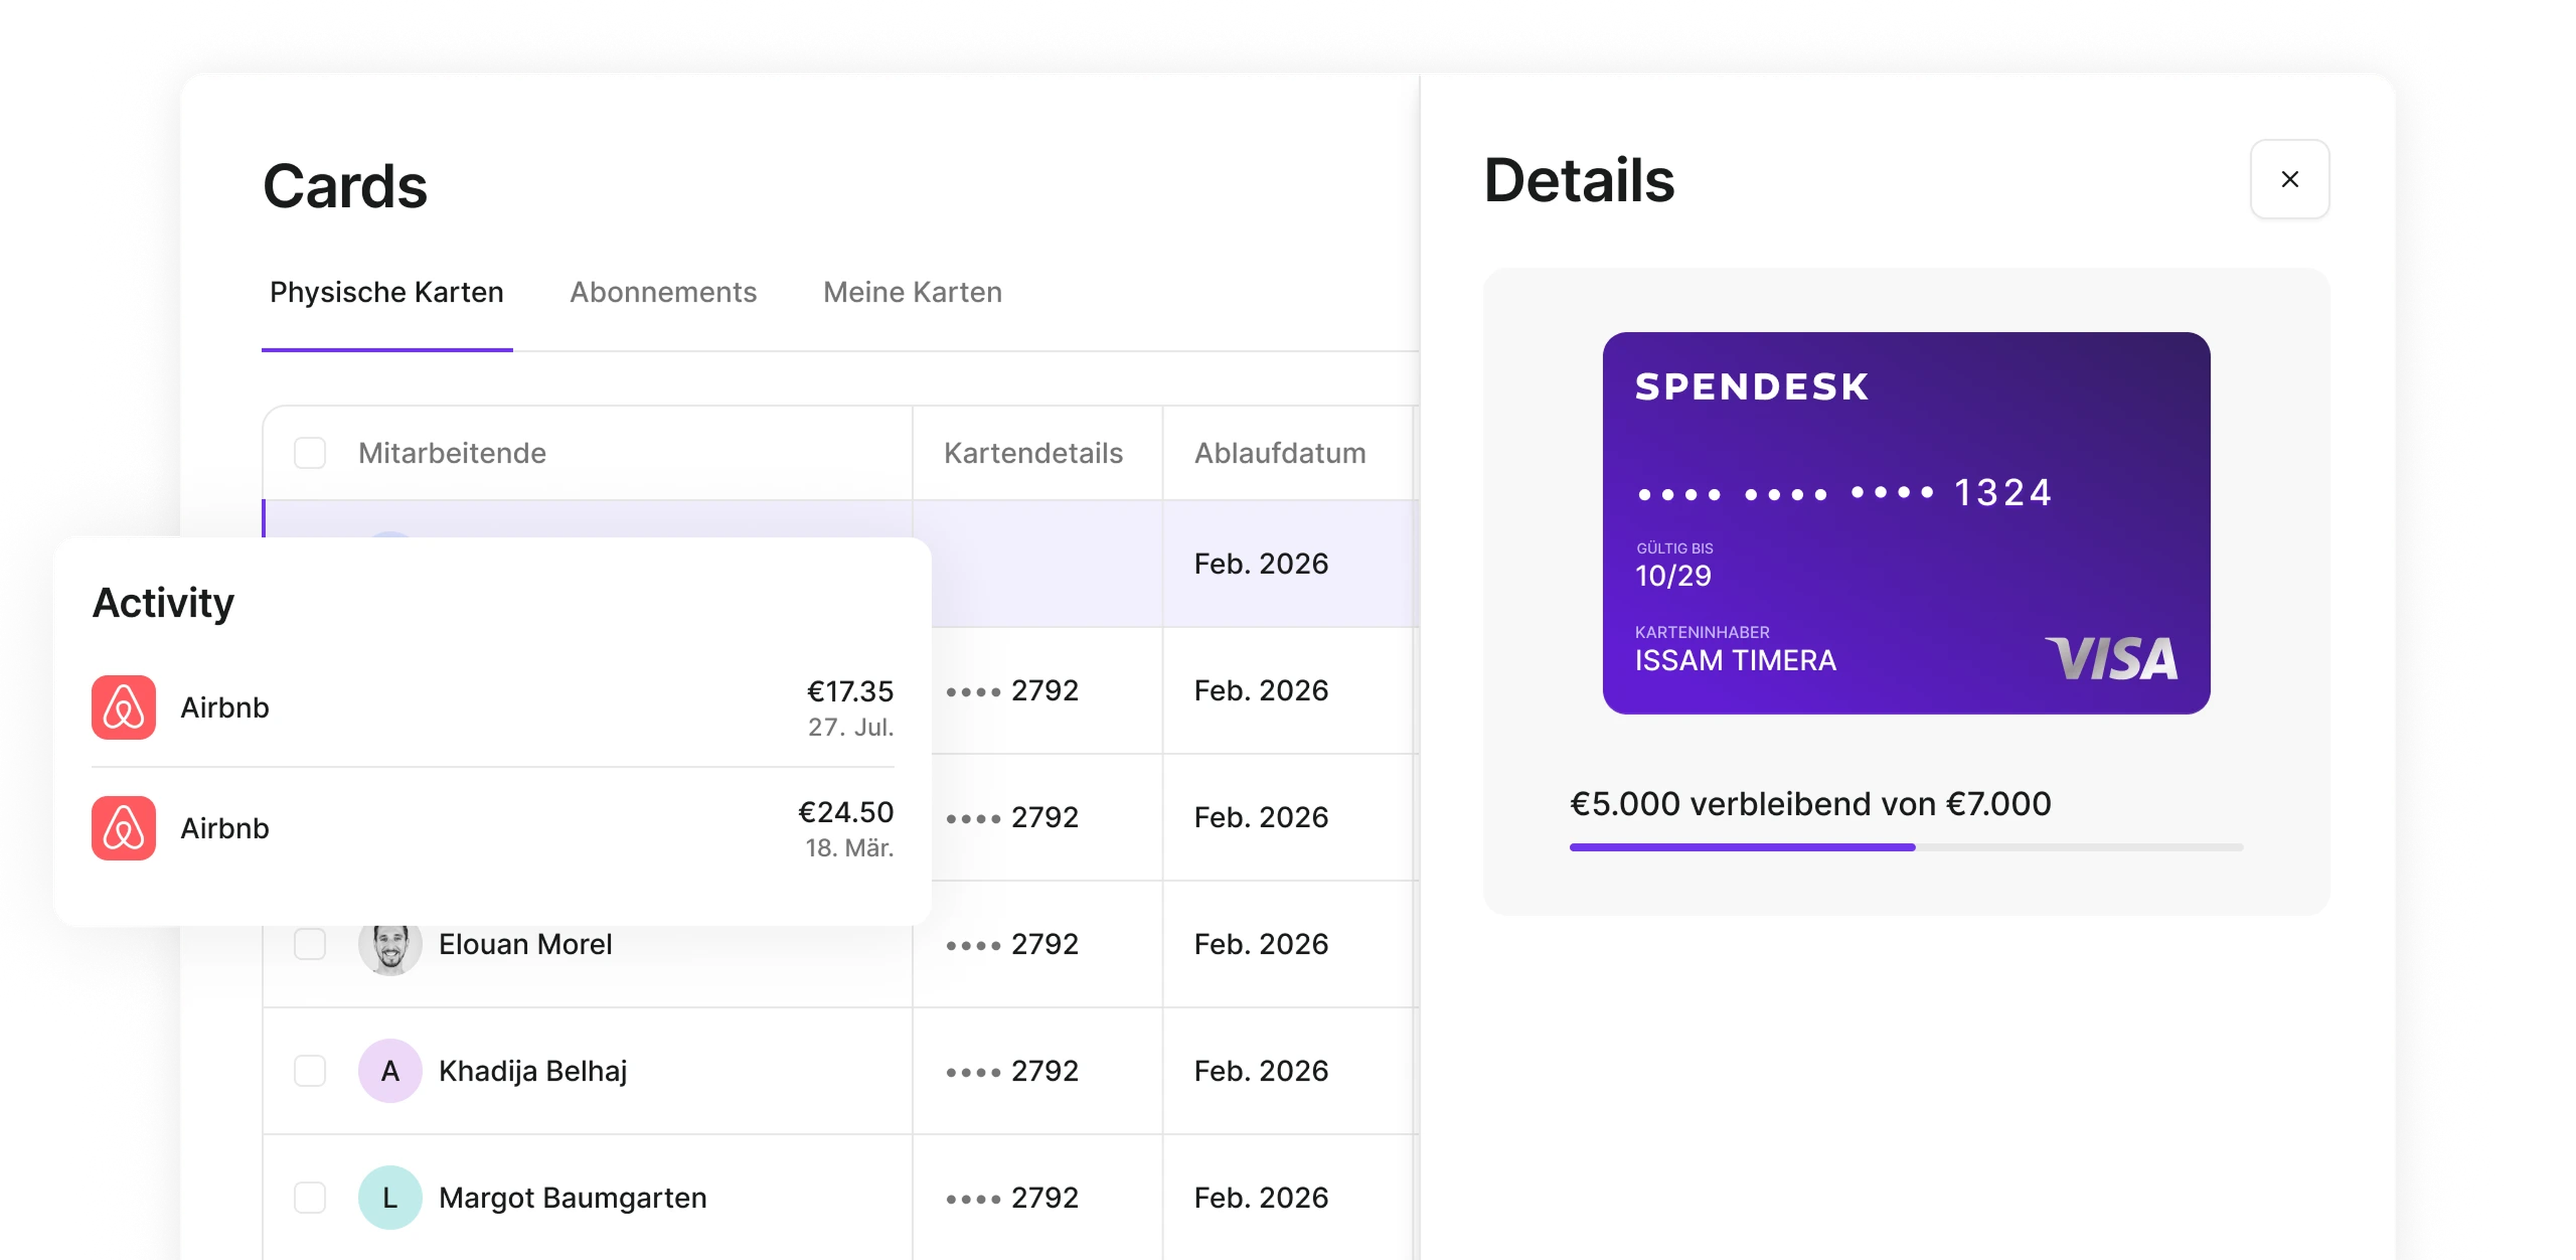
Task: Tick the checkbox for Khadija Belhaj
Action: pos(310,1071)
